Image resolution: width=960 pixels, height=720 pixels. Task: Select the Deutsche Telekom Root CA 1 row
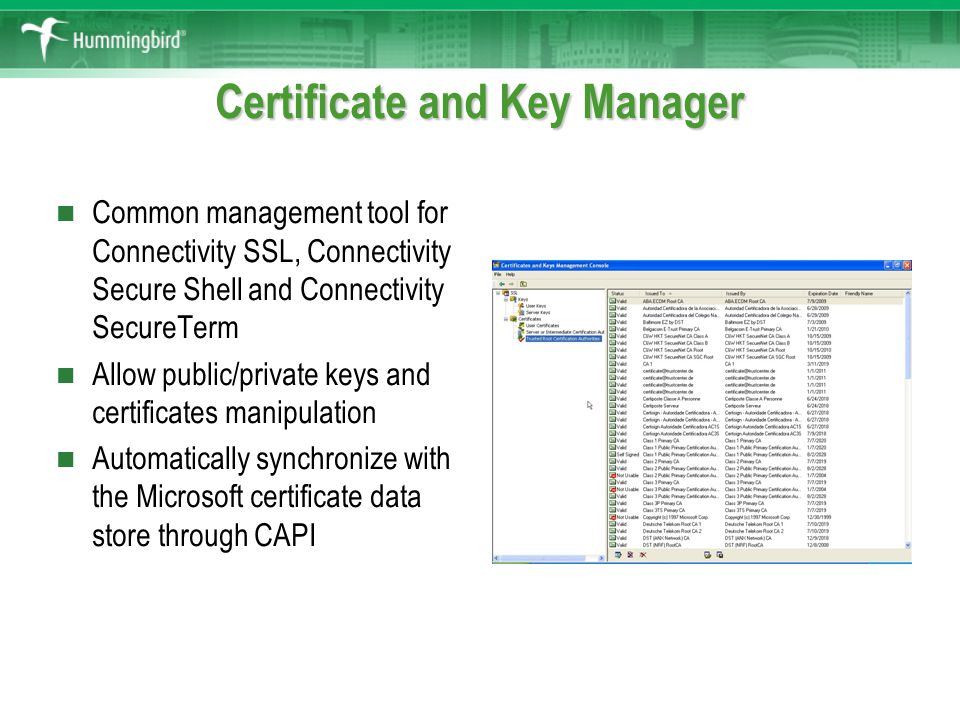pos(756,524)
